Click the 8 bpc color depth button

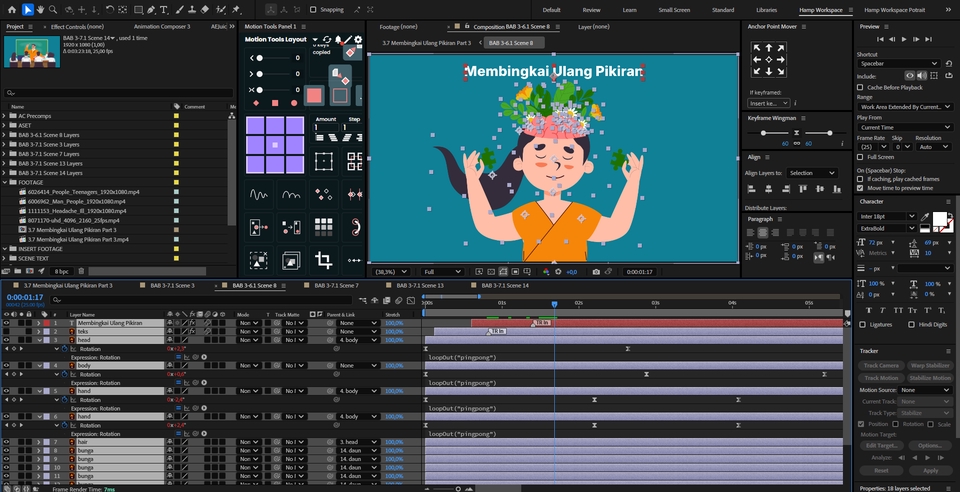[61, 271]
